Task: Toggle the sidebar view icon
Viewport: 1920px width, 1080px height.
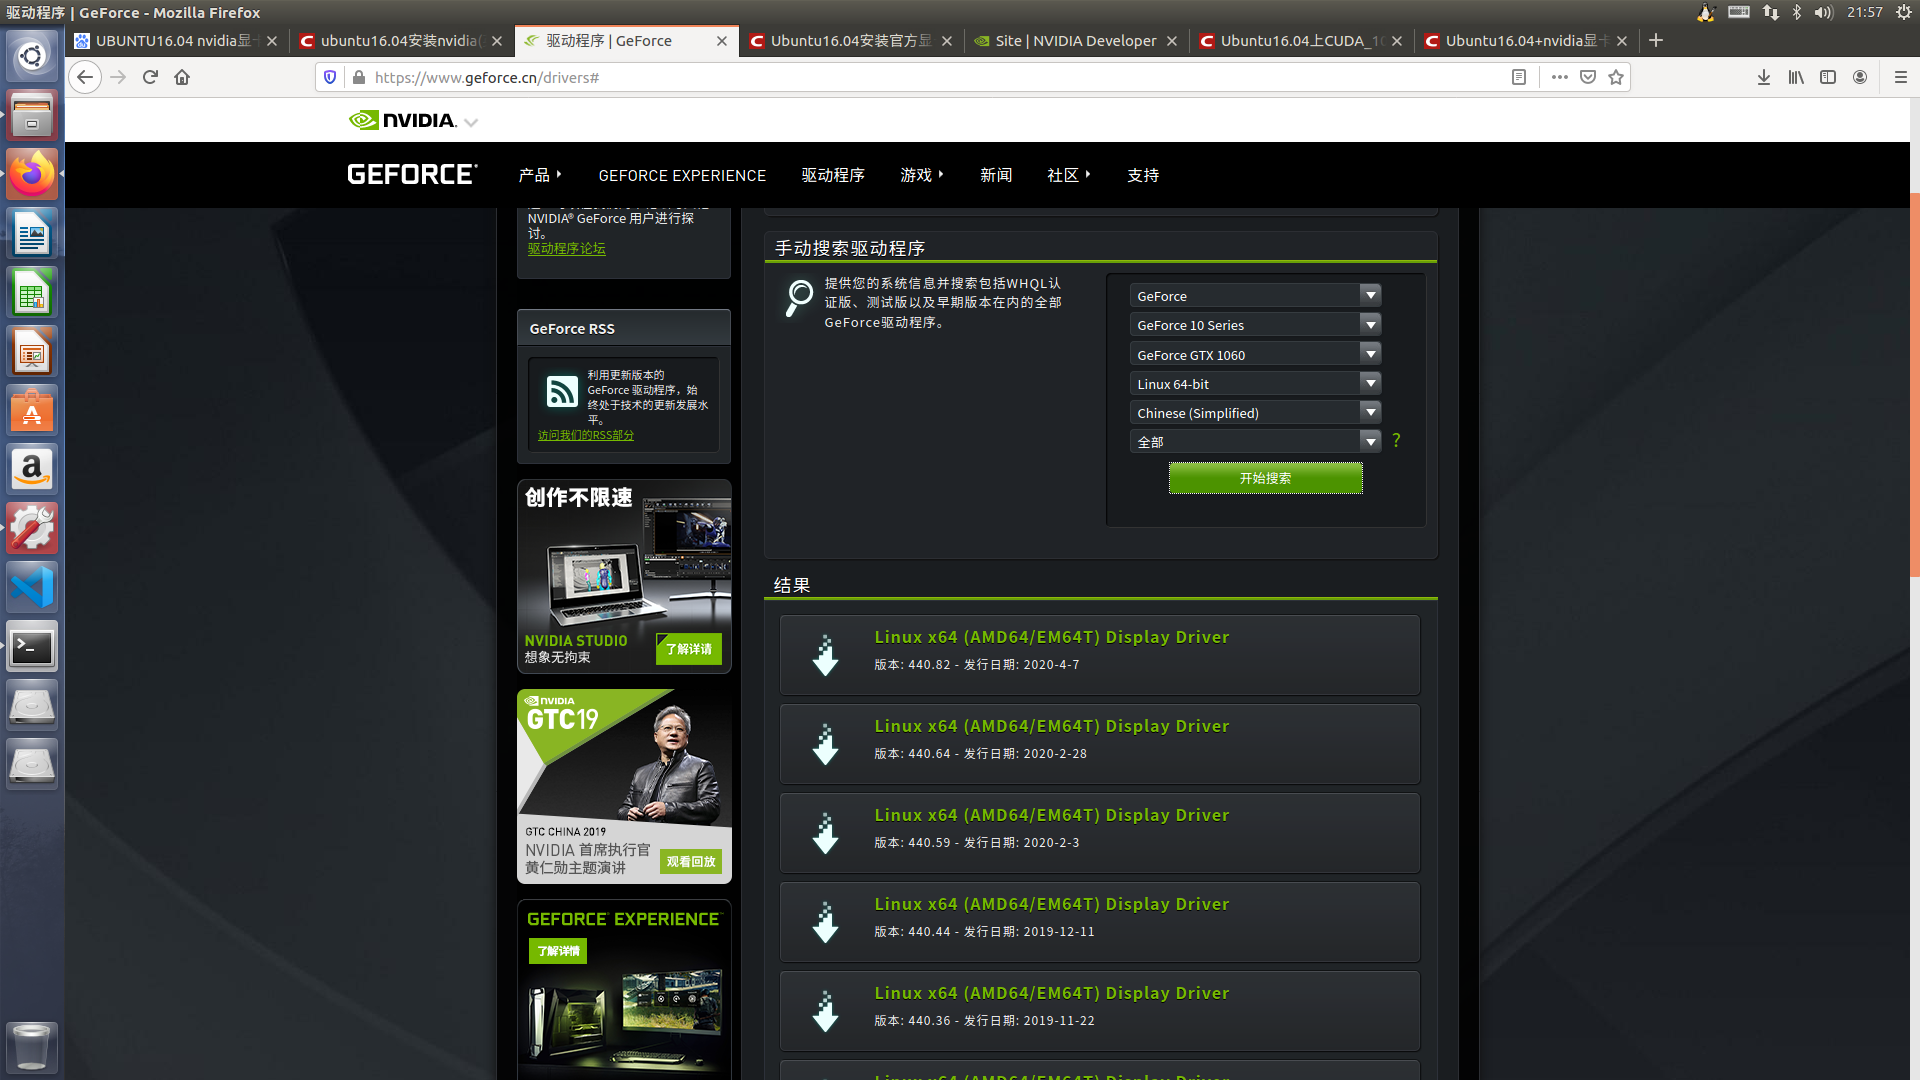Action: (x=1828, y=77)
